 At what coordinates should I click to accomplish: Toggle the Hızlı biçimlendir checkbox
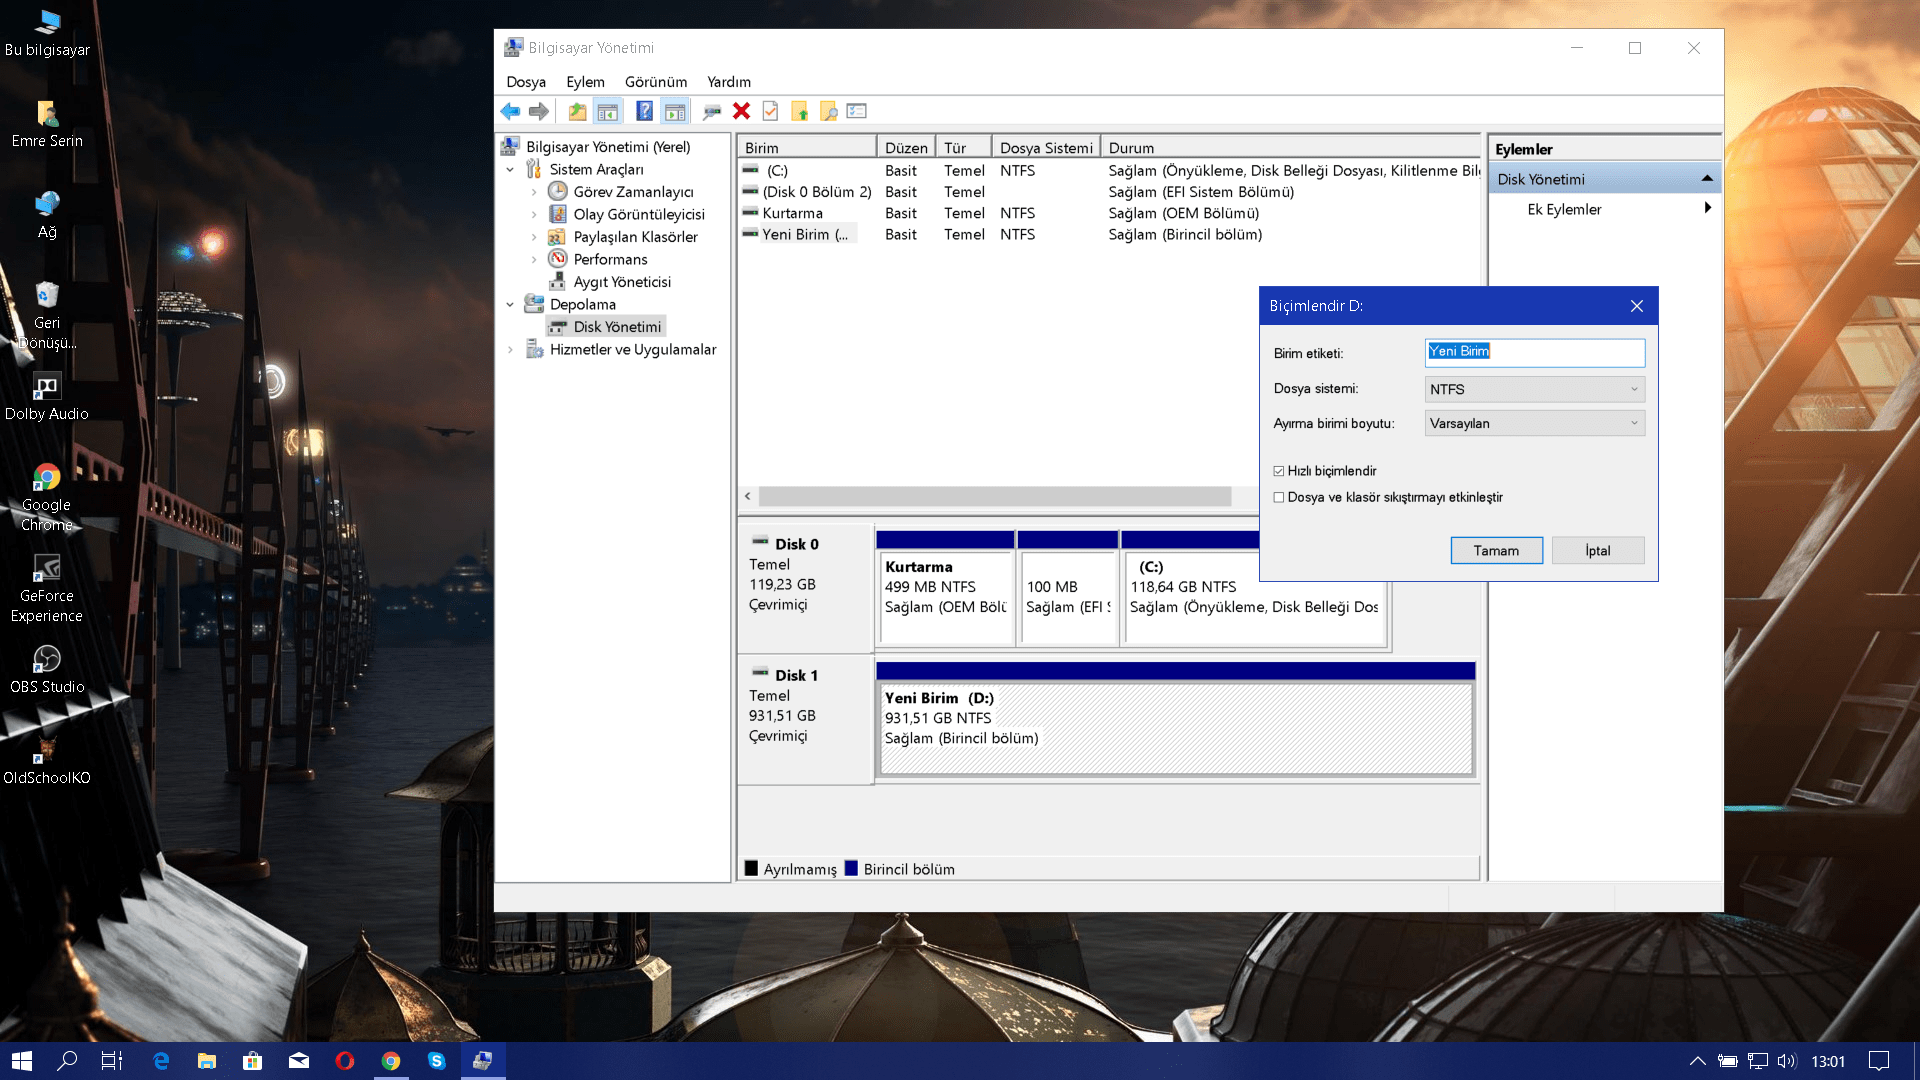pos(1279,471)
